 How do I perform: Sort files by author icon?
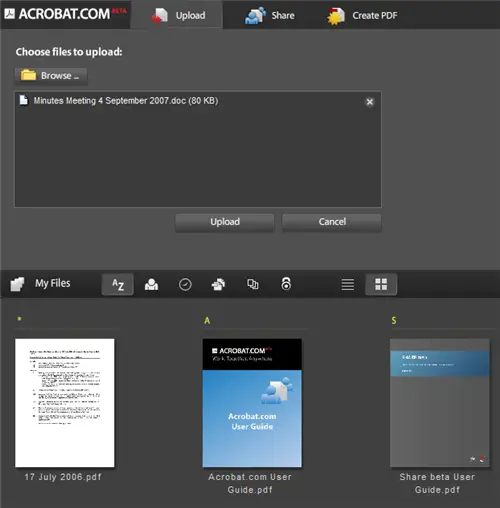[x=151, y=284]
